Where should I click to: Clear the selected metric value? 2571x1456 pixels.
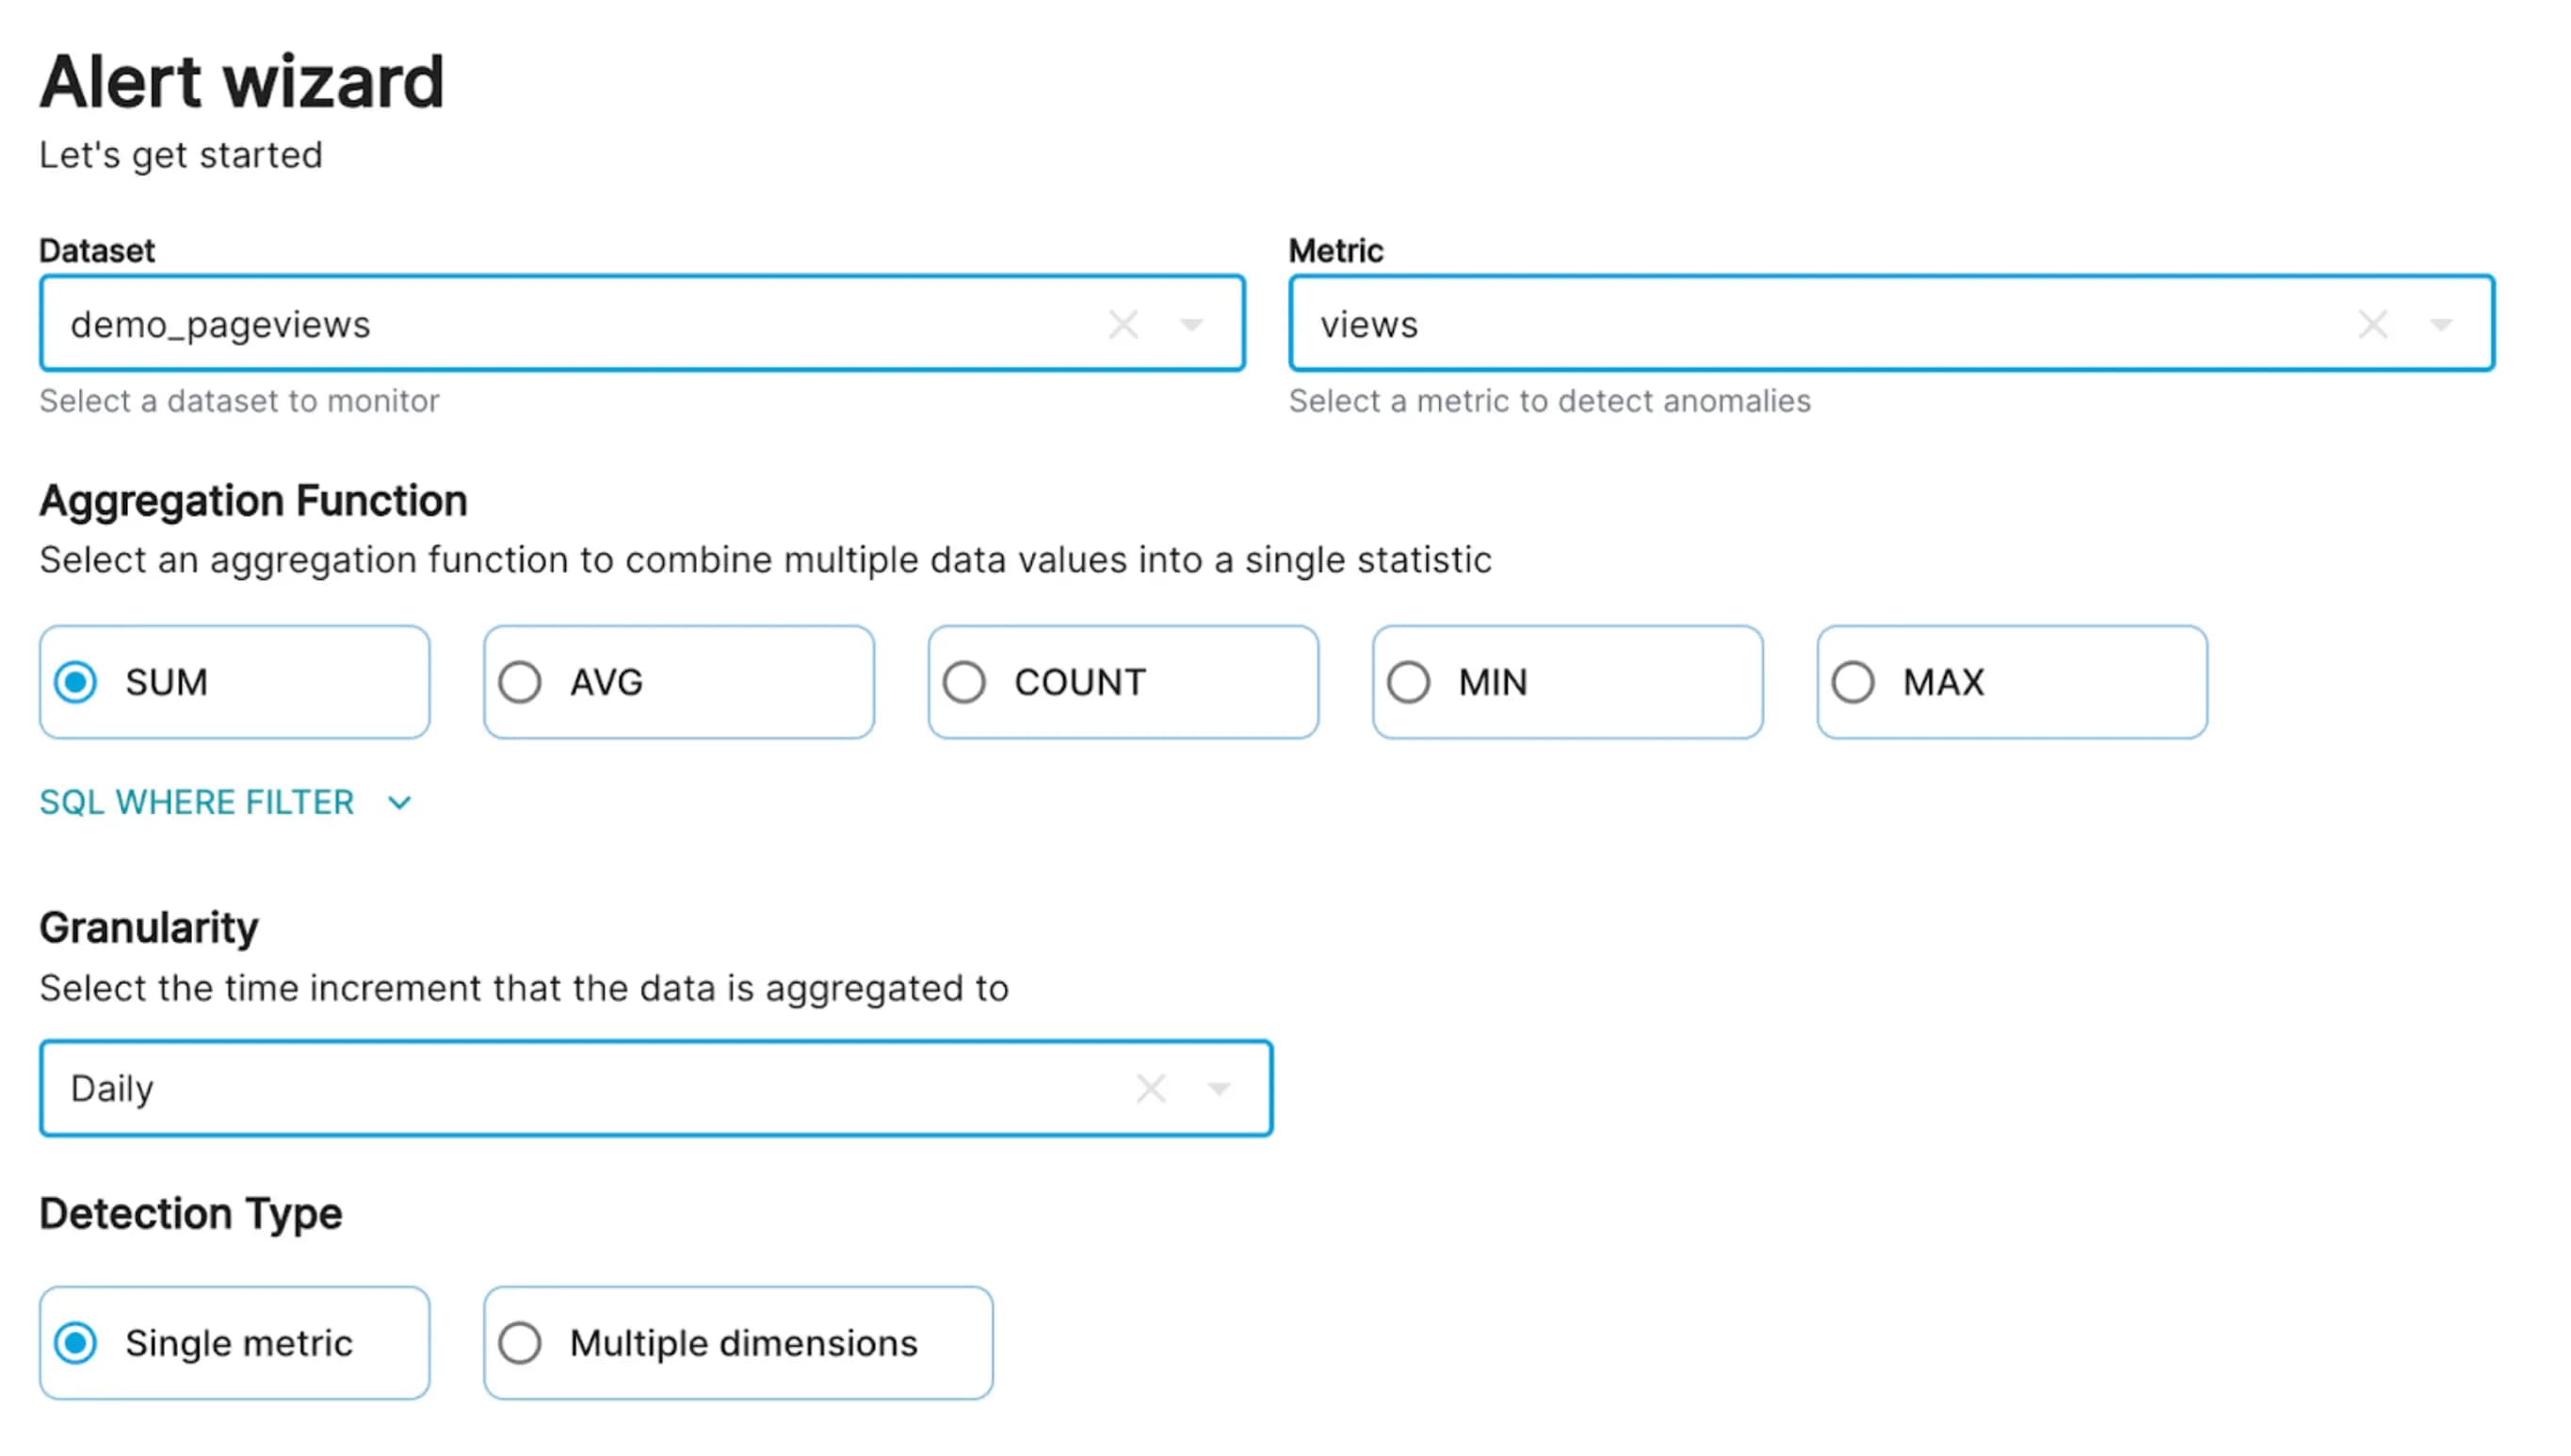click(x=2371, y=325)
